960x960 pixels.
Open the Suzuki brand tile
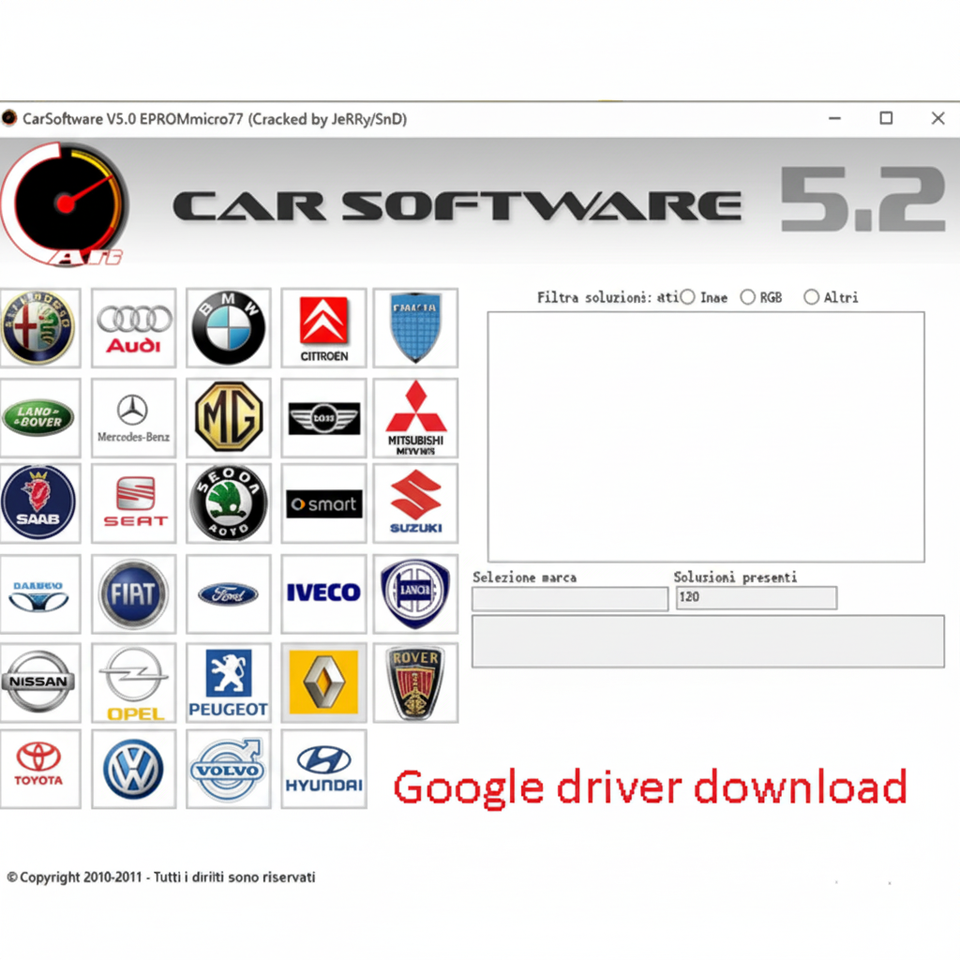(416, 504)
